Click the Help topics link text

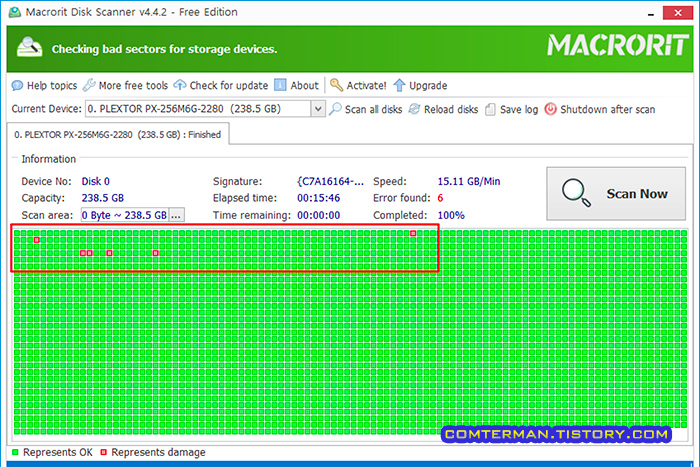[52, 85]
